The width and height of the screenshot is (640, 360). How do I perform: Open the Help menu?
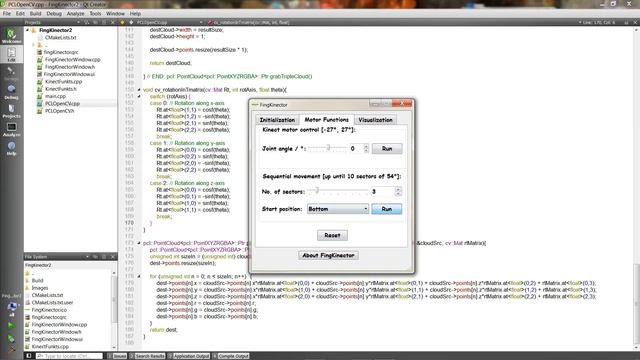click(135, 13)
